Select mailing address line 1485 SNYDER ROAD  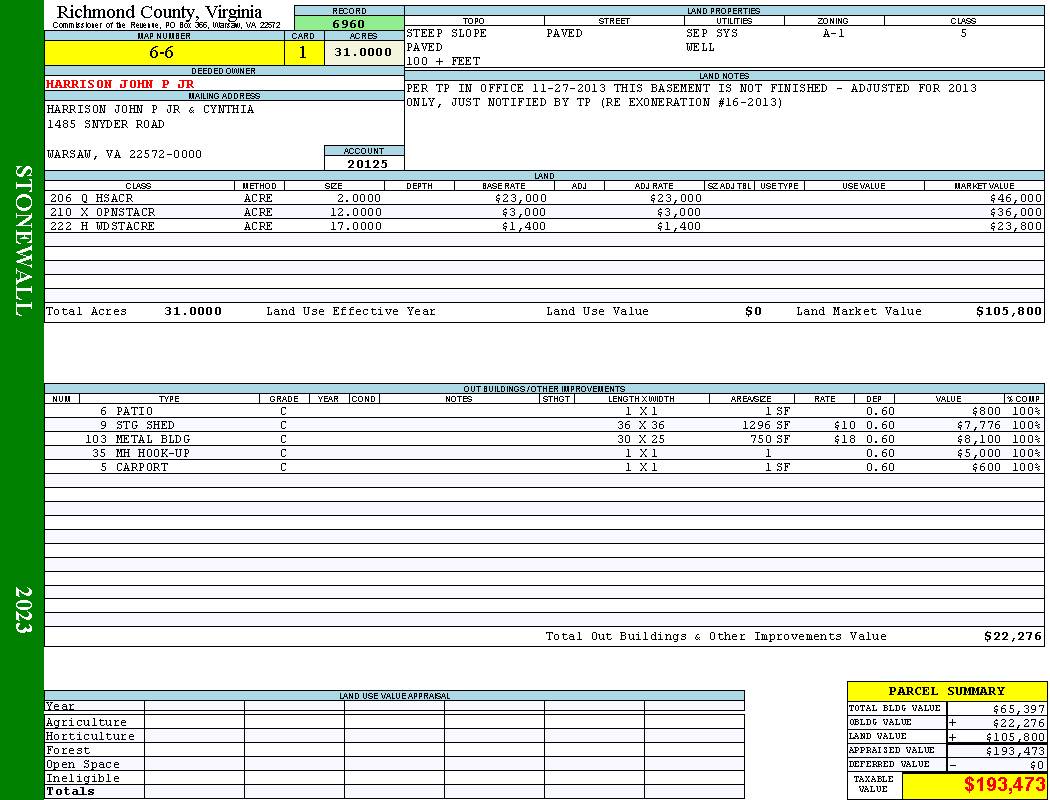(x=105, y=125)
